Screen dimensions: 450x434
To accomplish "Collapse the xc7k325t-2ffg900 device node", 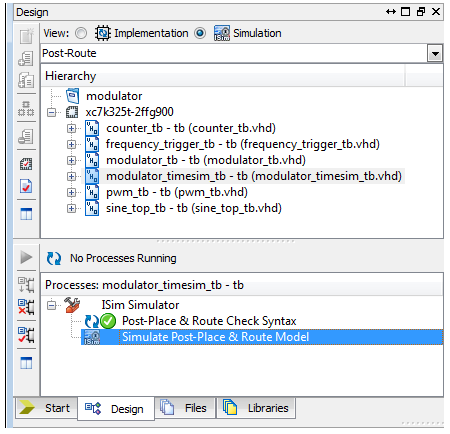I will pos(51,112).
